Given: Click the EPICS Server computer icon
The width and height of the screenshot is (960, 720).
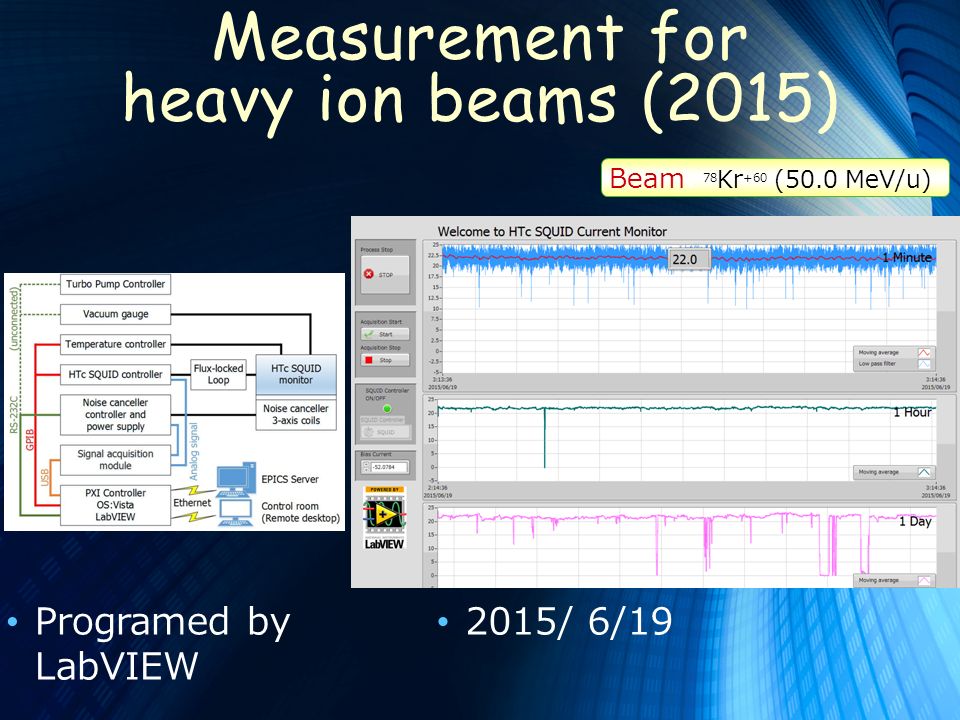Looking at the screenshot, I should click(x=236, y=479).
